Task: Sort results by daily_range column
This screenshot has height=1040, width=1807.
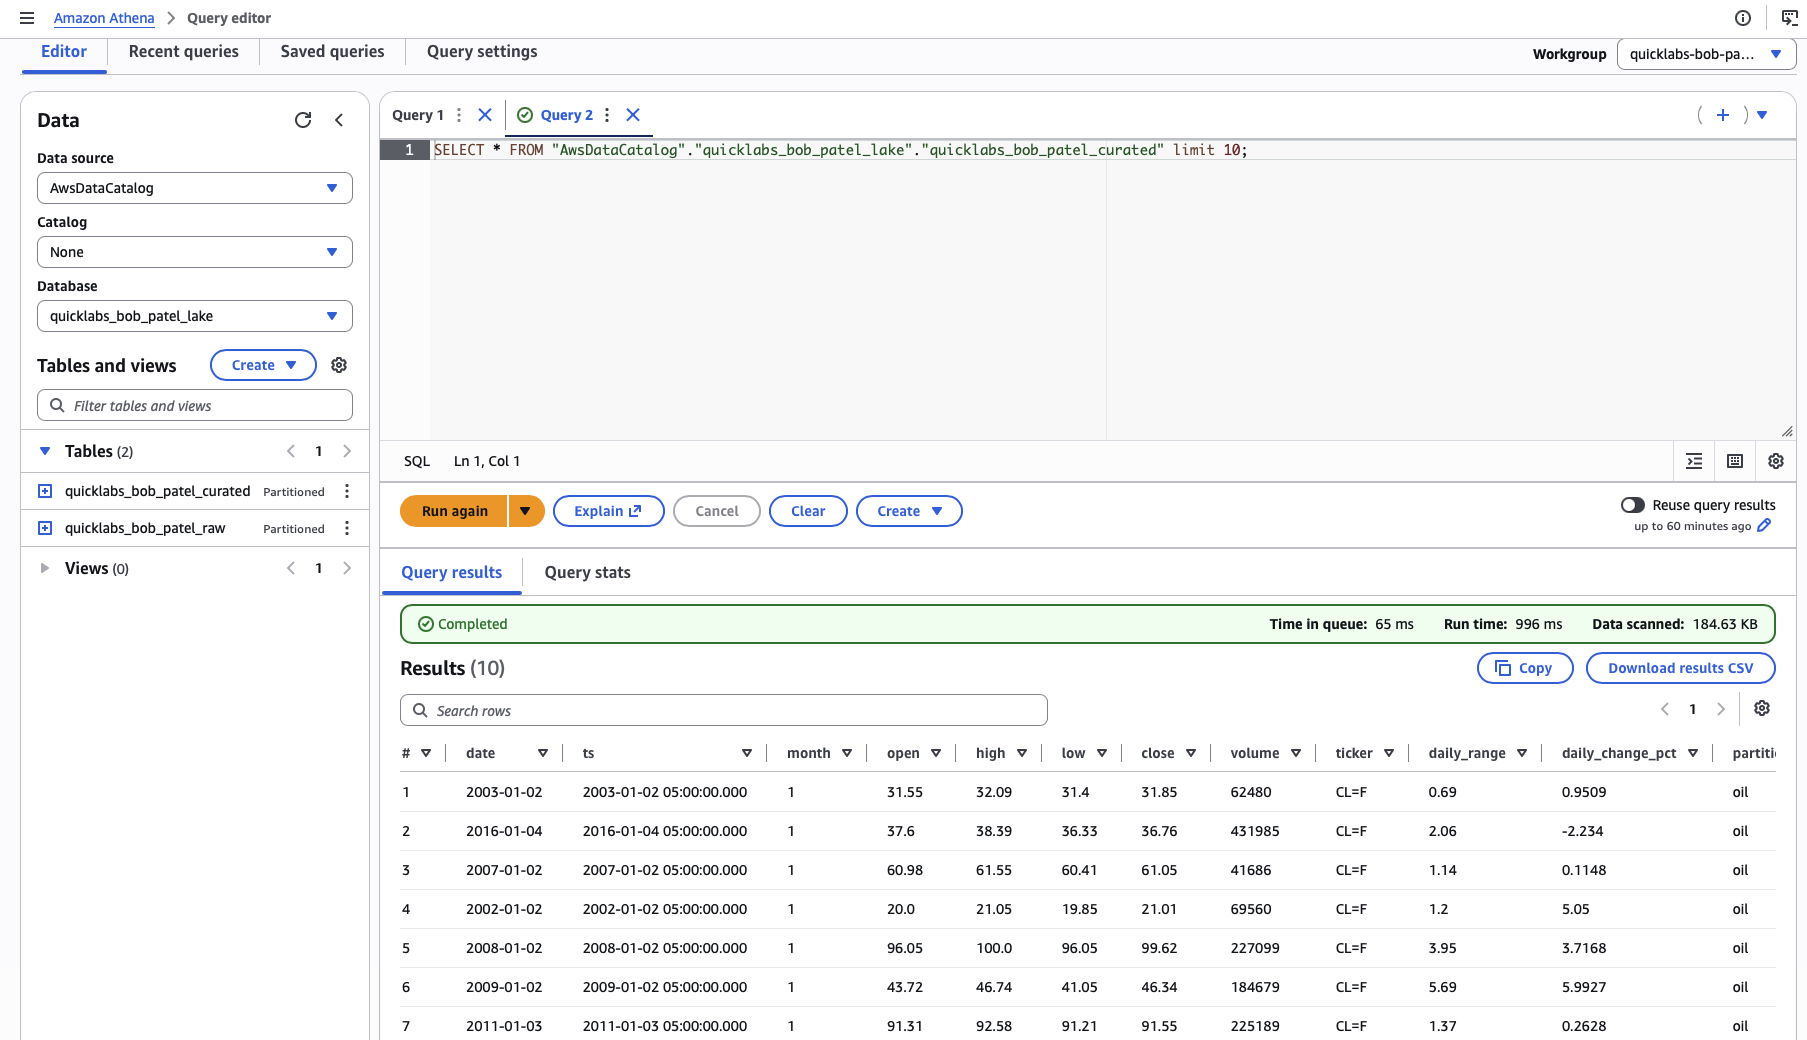Action: [x=1522, y=753]
